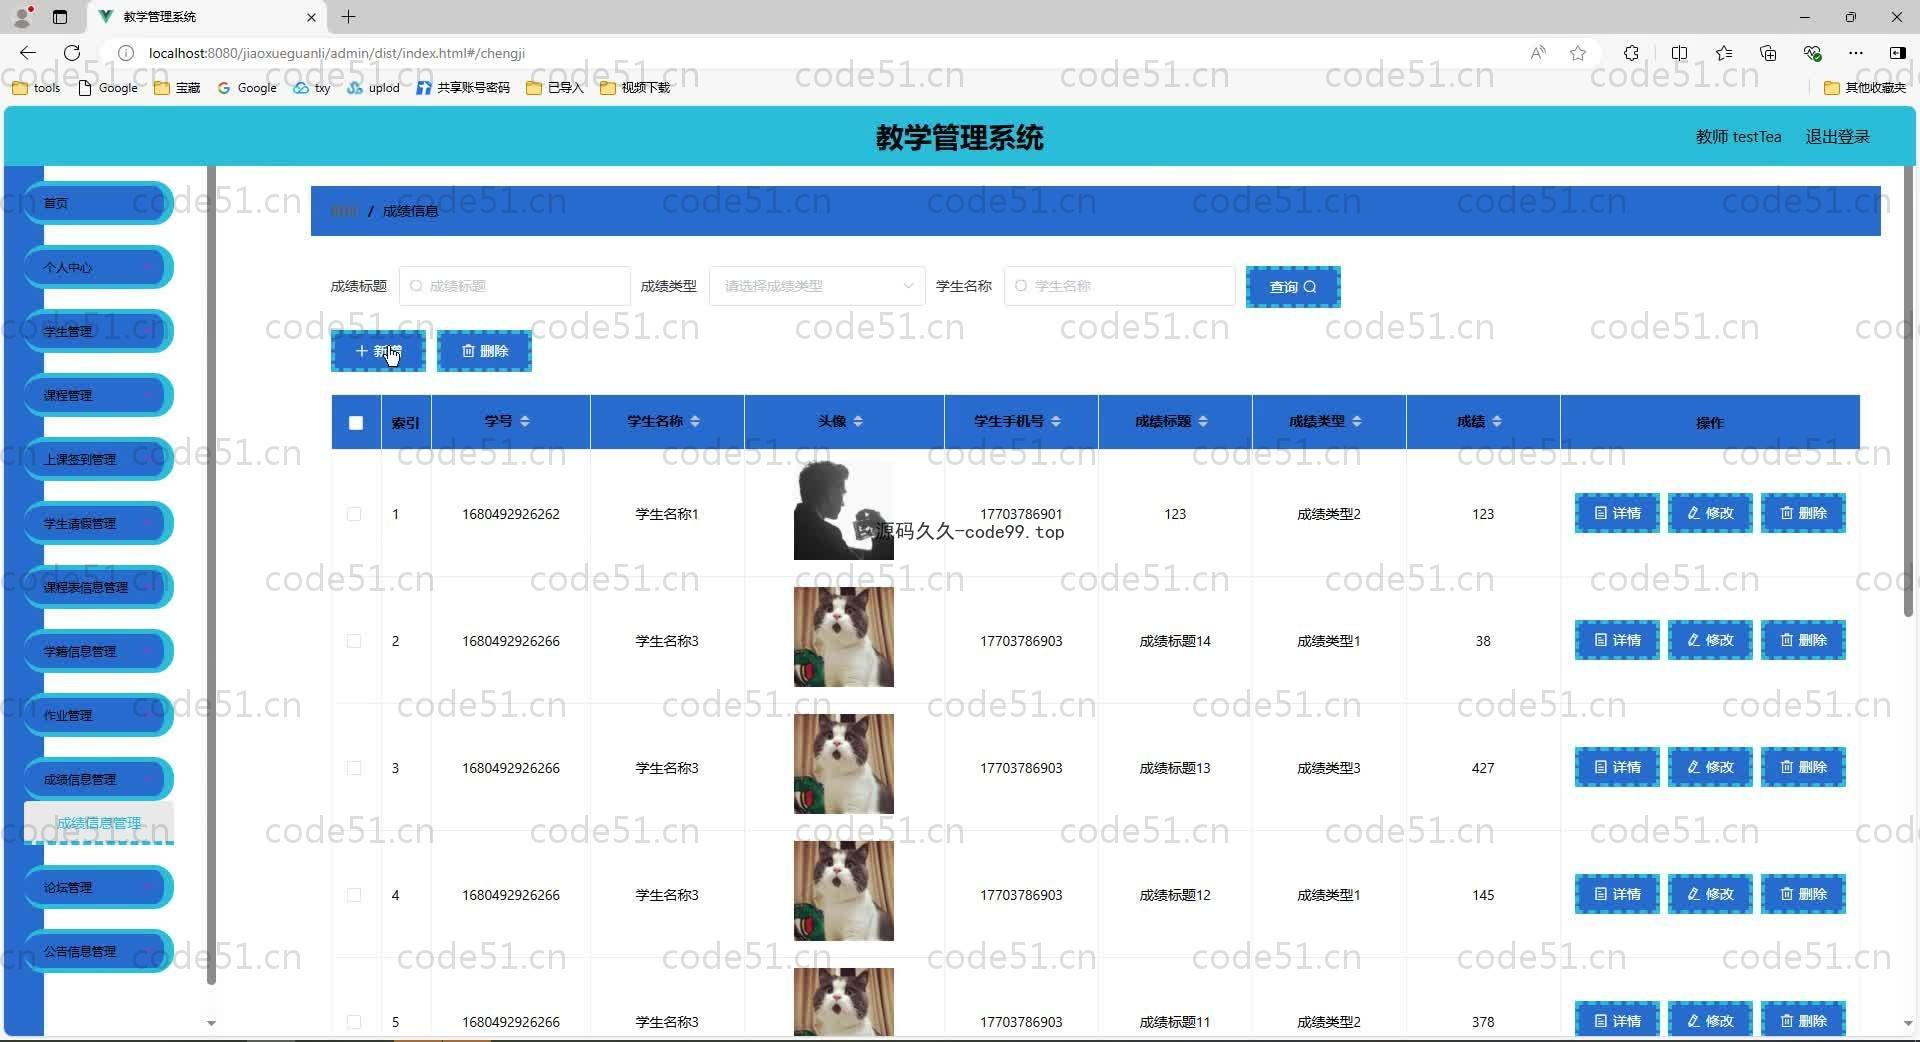Screen dimensions: 1920x1042
Task: Open split screen icon in toolbar
Action: (x=1679, y=53)
